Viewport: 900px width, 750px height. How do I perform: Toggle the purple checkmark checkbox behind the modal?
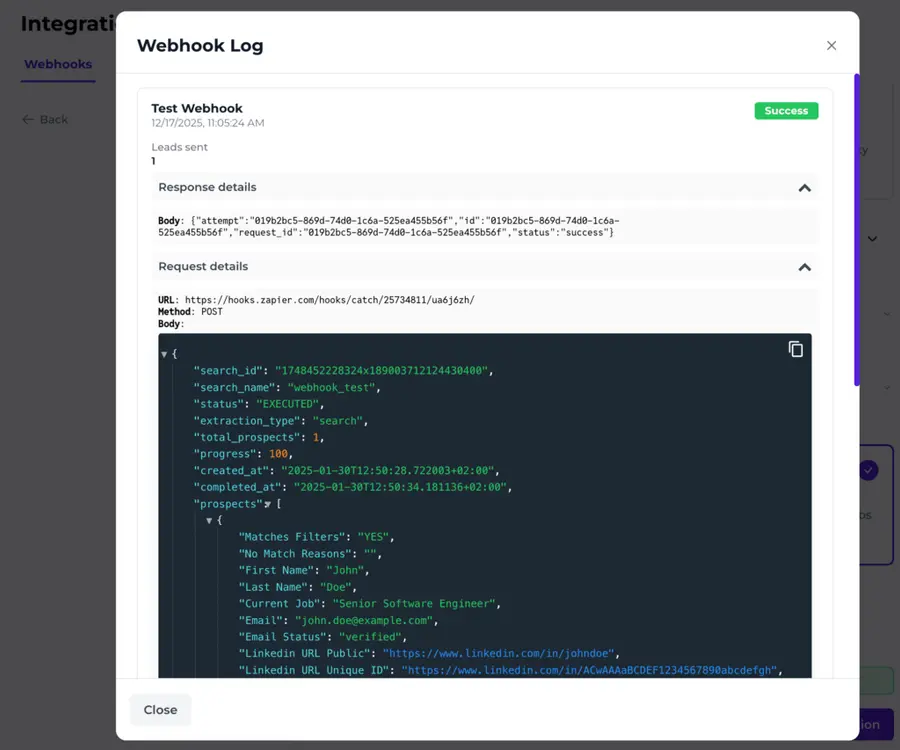[869, 470]
